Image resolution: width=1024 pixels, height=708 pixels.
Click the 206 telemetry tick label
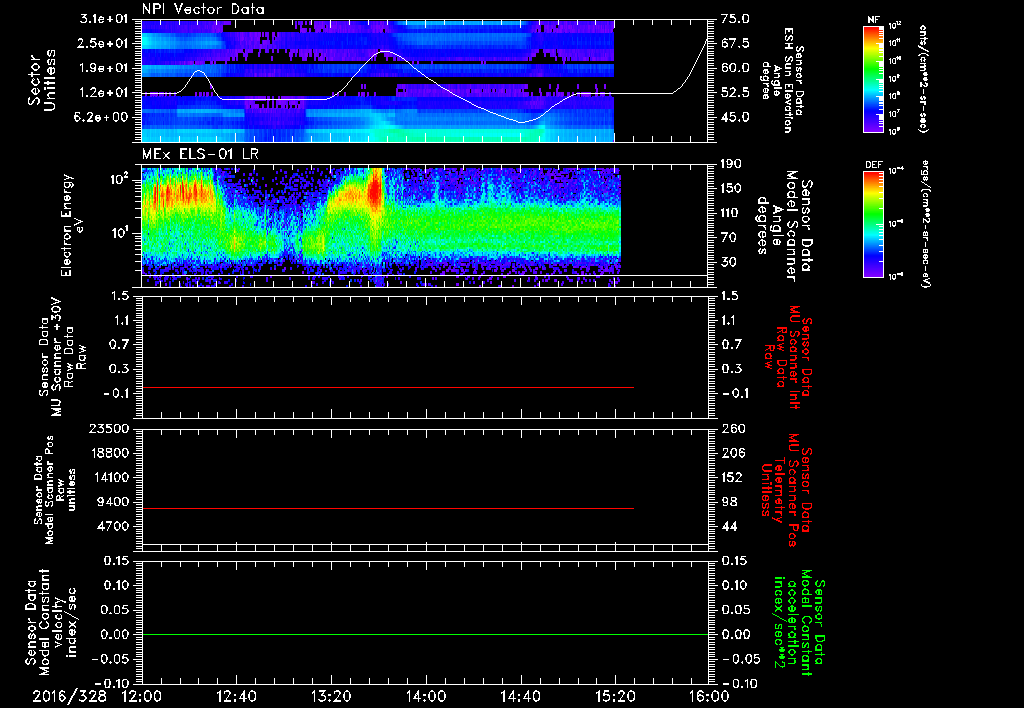731,453
